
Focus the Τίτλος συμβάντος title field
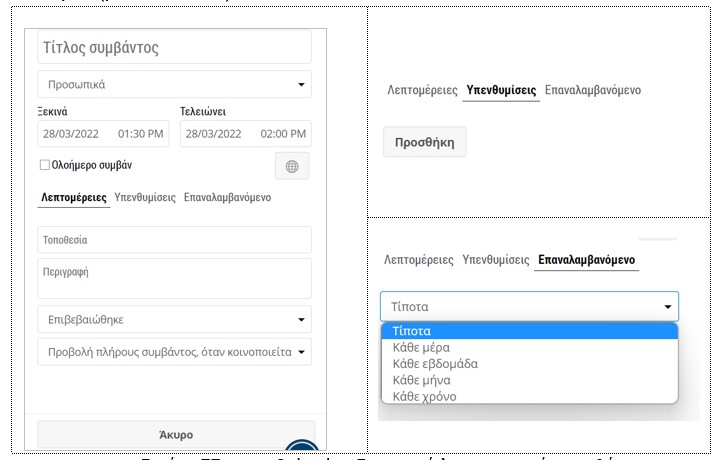tap(174, 47)
